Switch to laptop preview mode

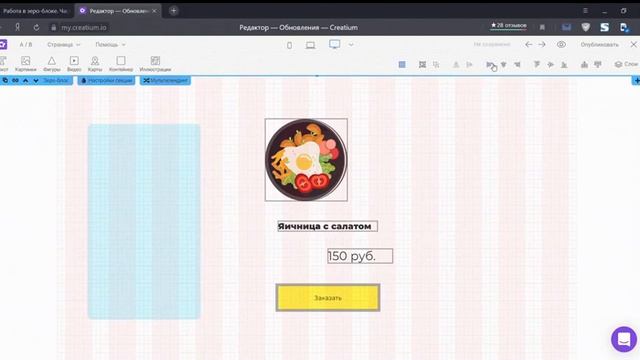click(311, 45)
